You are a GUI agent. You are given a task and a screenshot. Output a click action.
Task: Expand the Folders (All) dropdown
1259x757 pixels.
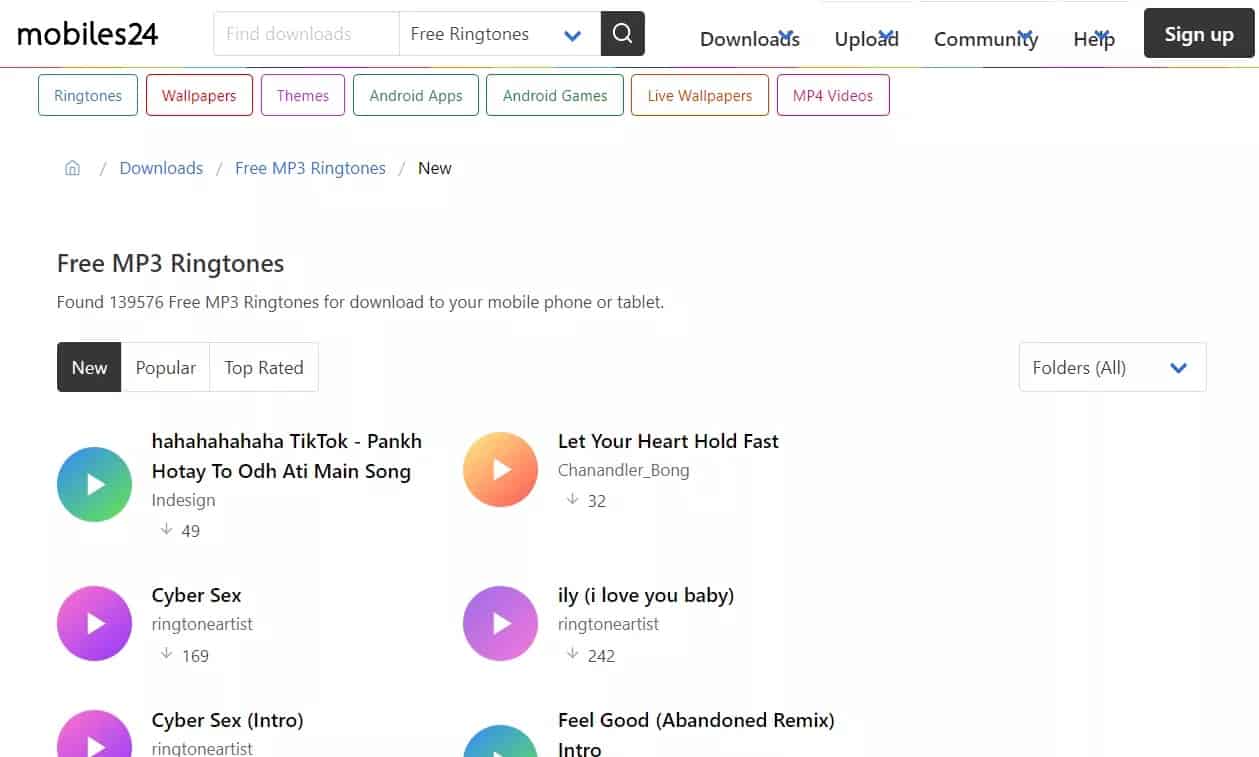tap(1112, 368)
